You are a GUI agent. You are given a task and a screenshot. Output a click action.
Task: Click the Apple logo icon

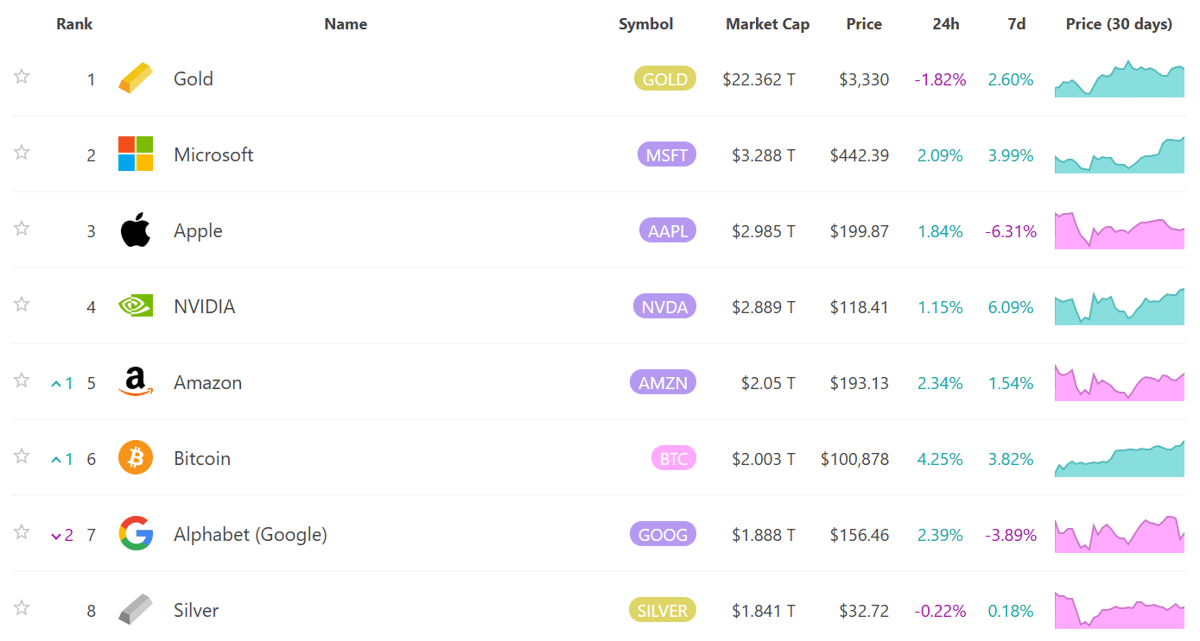pyautogui.click(x=136, y=231)
